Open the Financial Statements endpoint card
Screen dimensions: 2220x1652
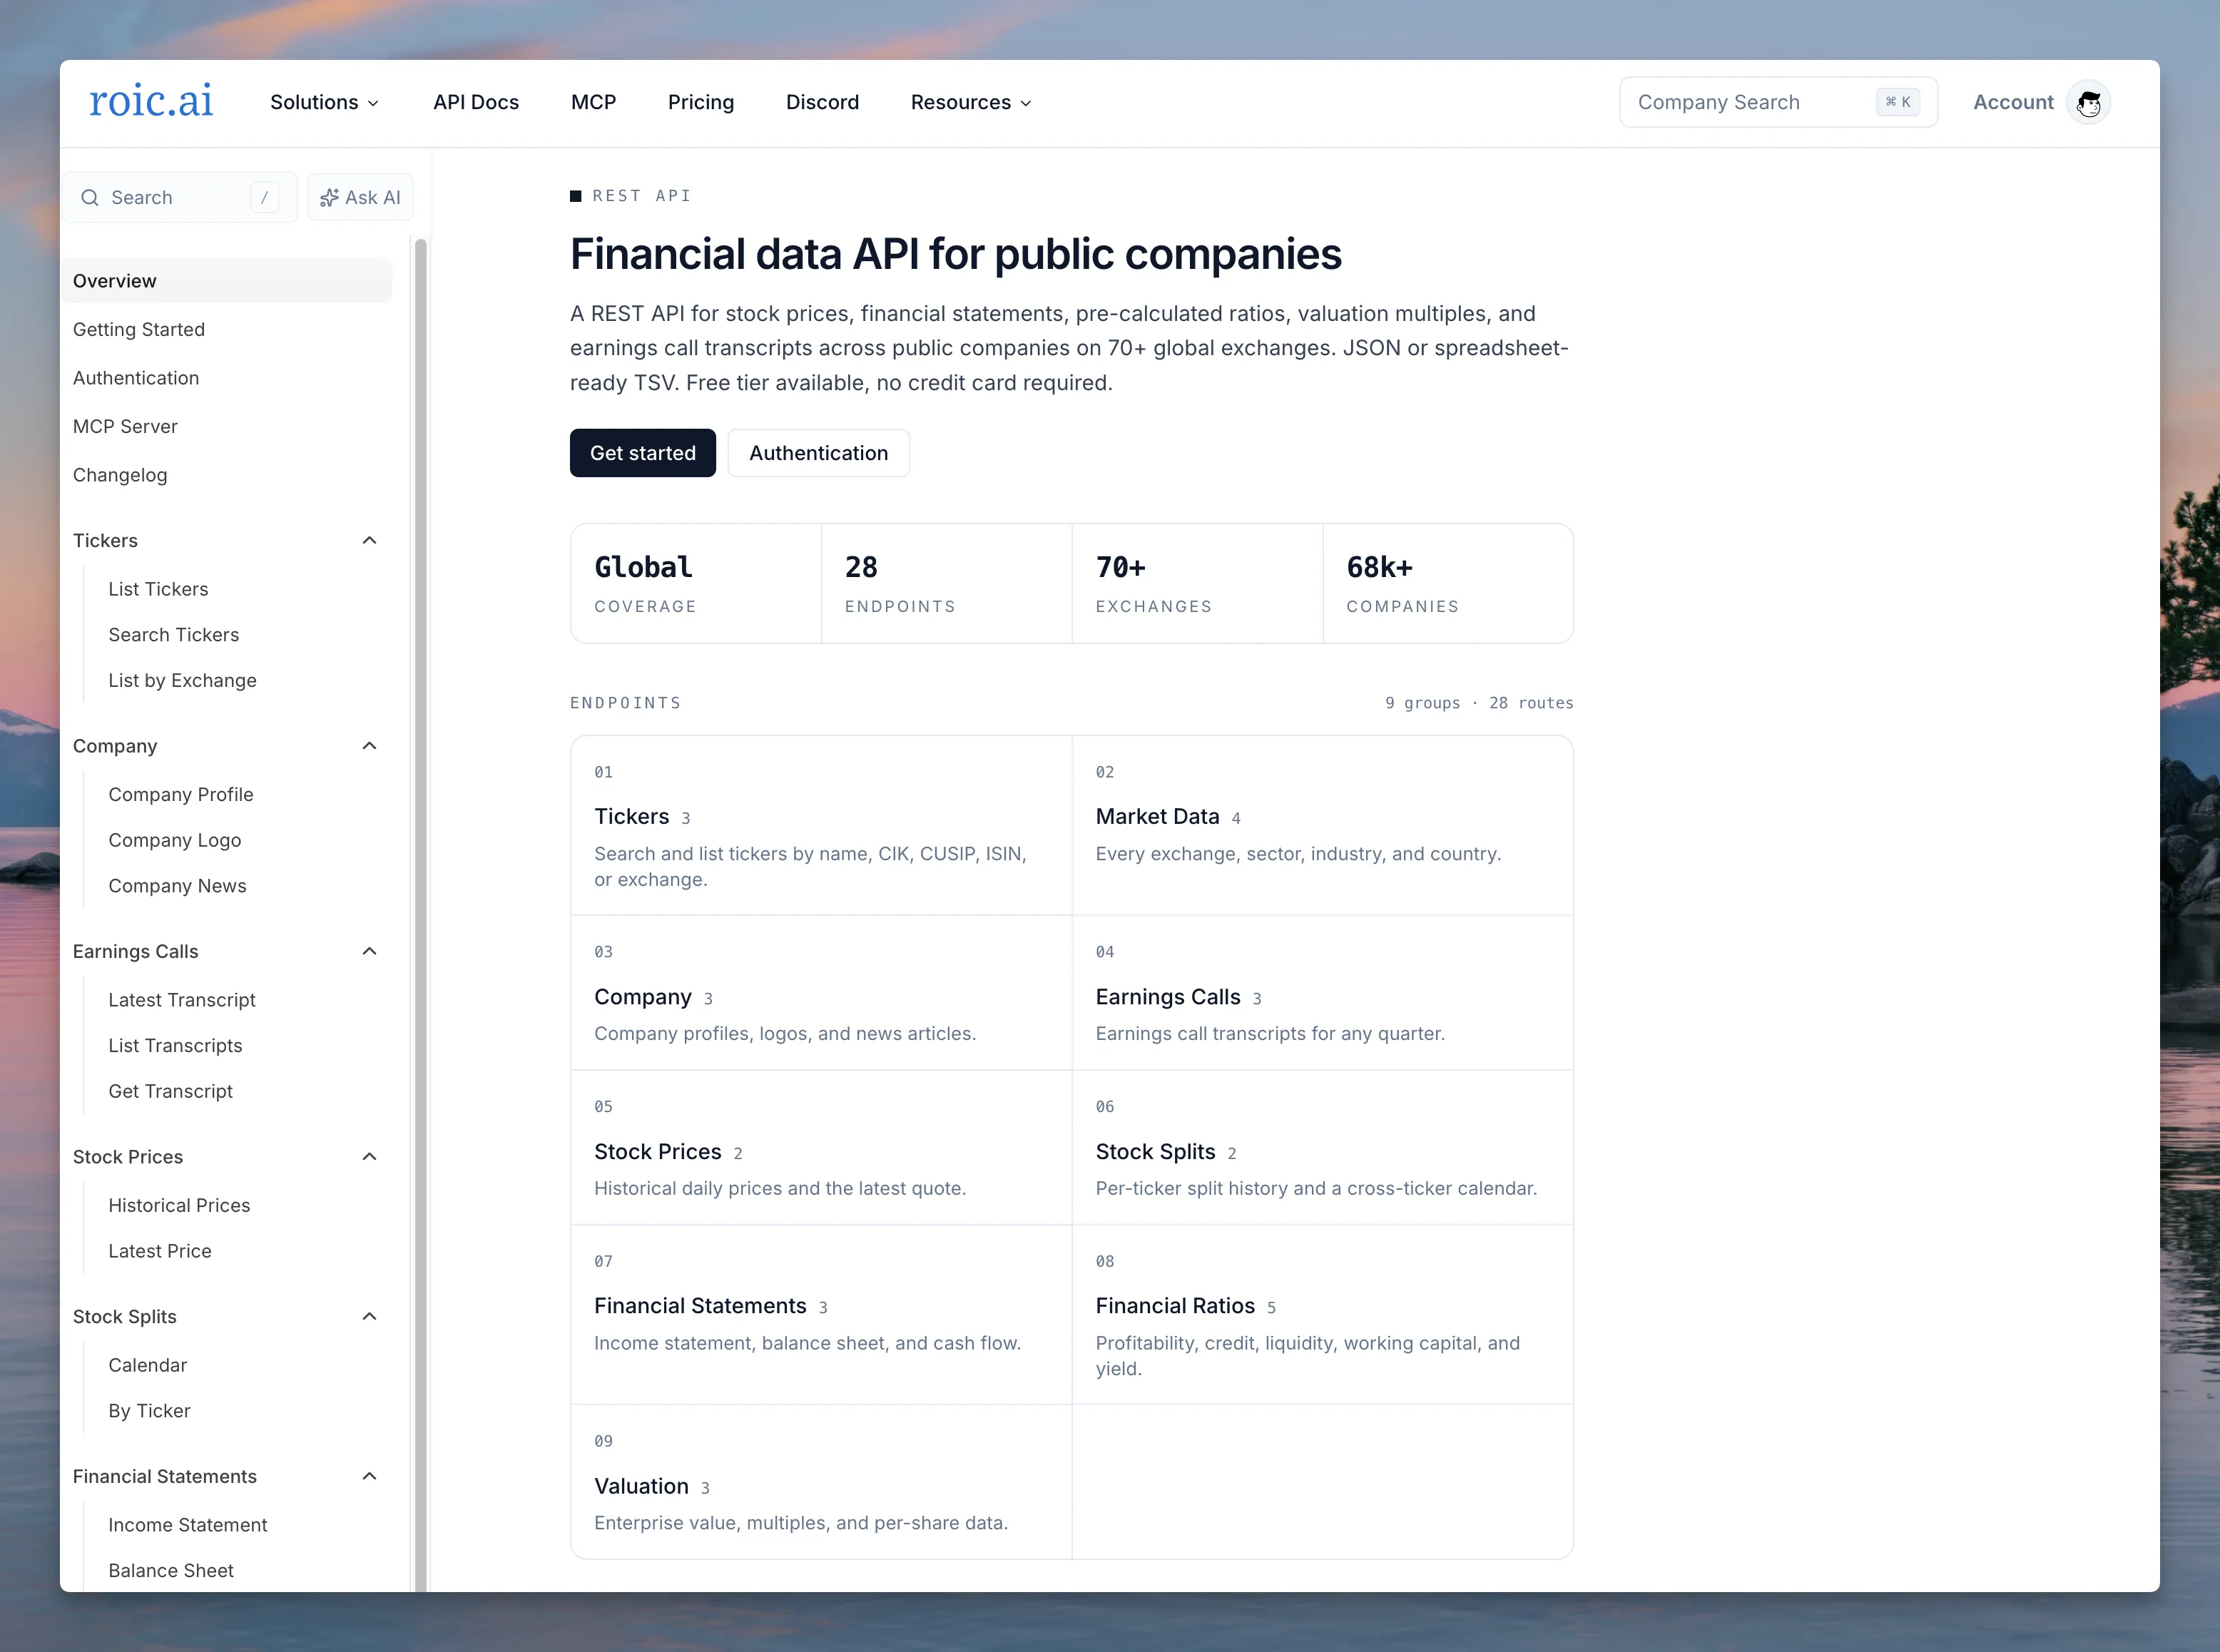(821, 1315)
